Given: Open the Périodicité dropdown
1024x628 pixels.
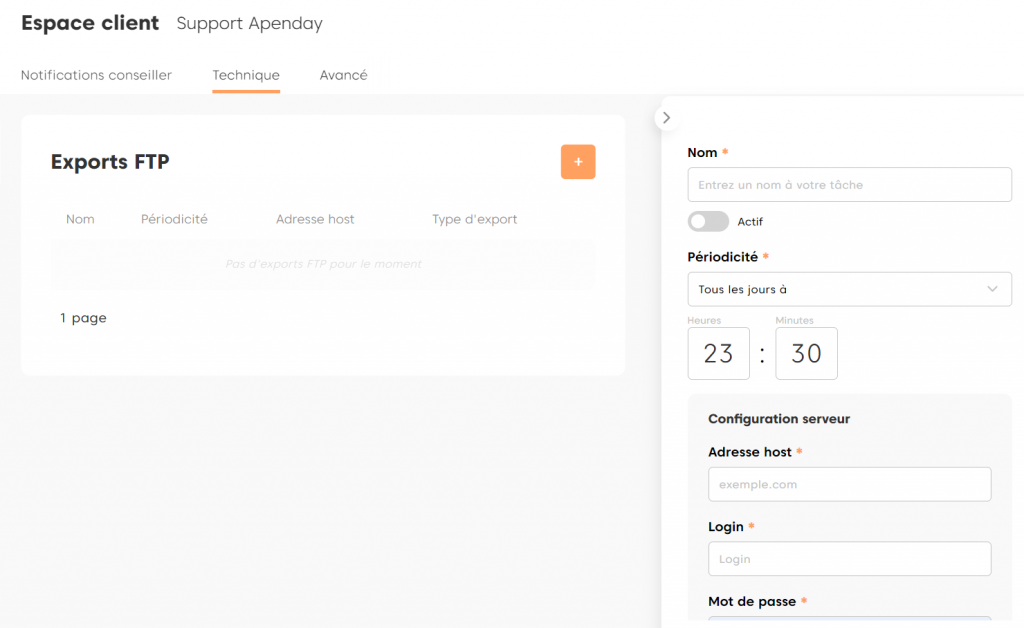Looking at the screenshot, I should click(849, 289).
